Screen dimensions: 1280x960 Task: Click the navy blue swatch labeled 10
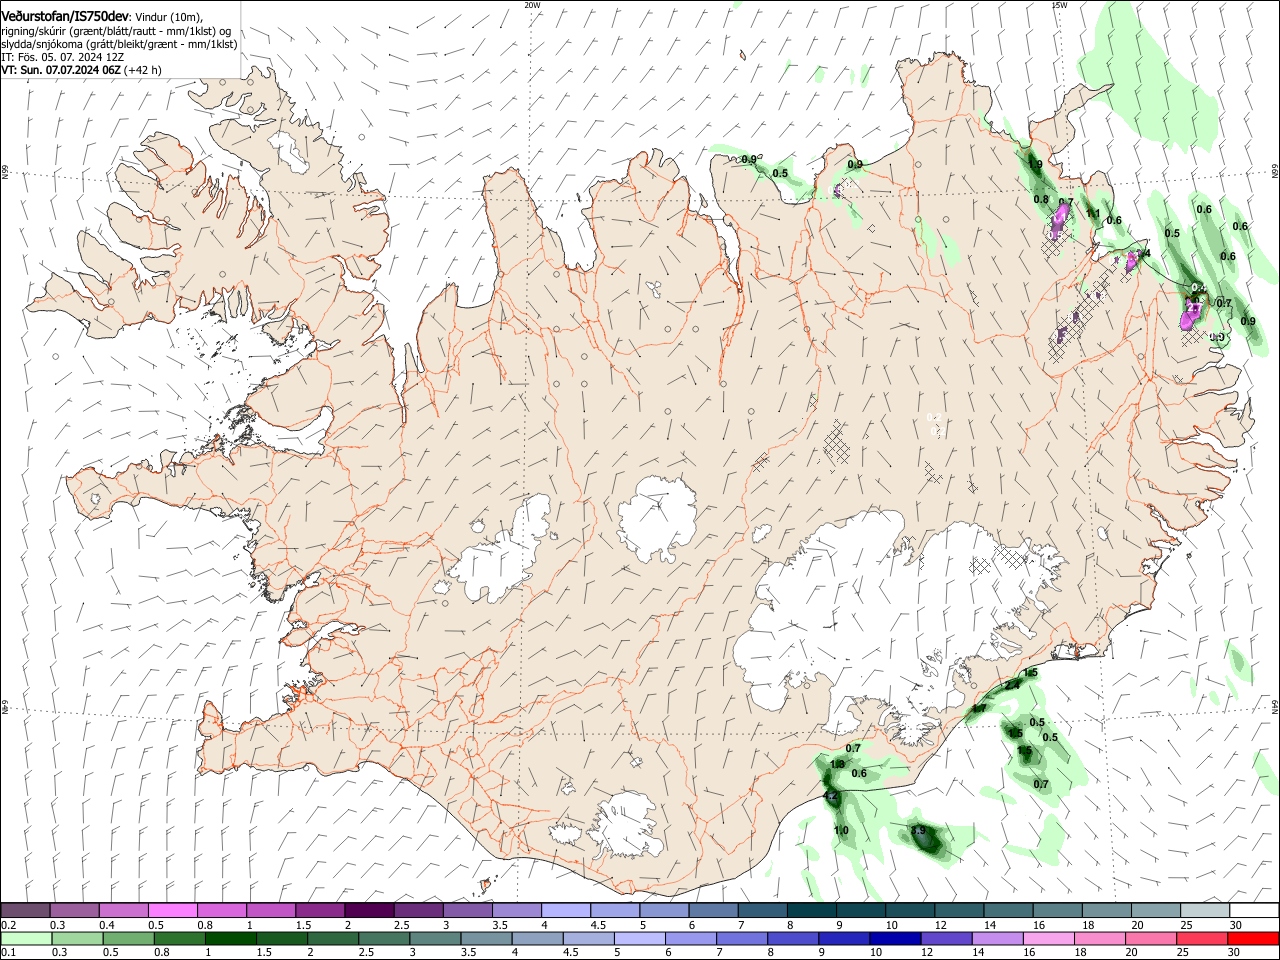pyautogui.click(x=896, y=938)
